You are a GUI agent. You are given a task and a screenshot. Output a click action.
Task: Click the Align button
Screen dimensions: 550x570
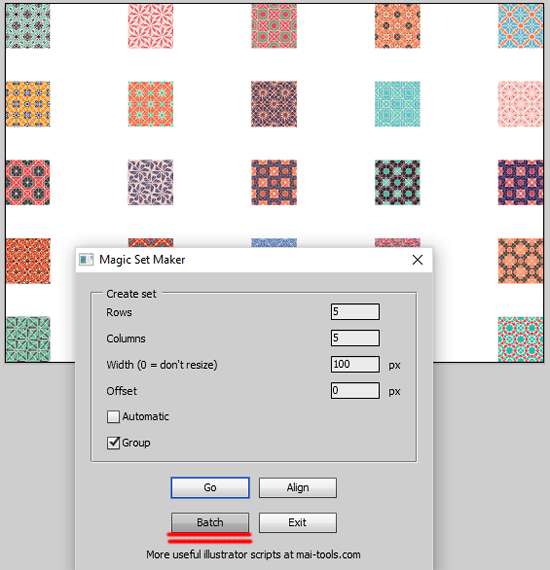pyautogui.click(x=298, y=487)
